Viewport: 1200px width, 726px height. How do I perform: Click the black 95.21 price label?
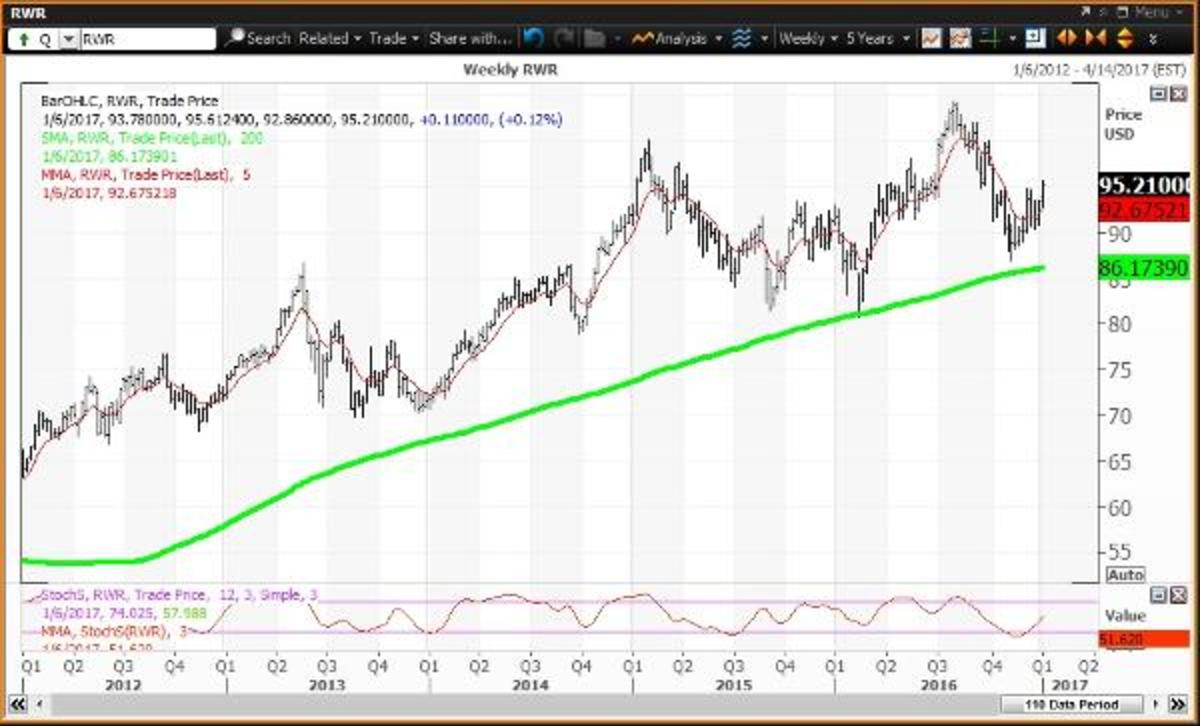coord(1143,187)
